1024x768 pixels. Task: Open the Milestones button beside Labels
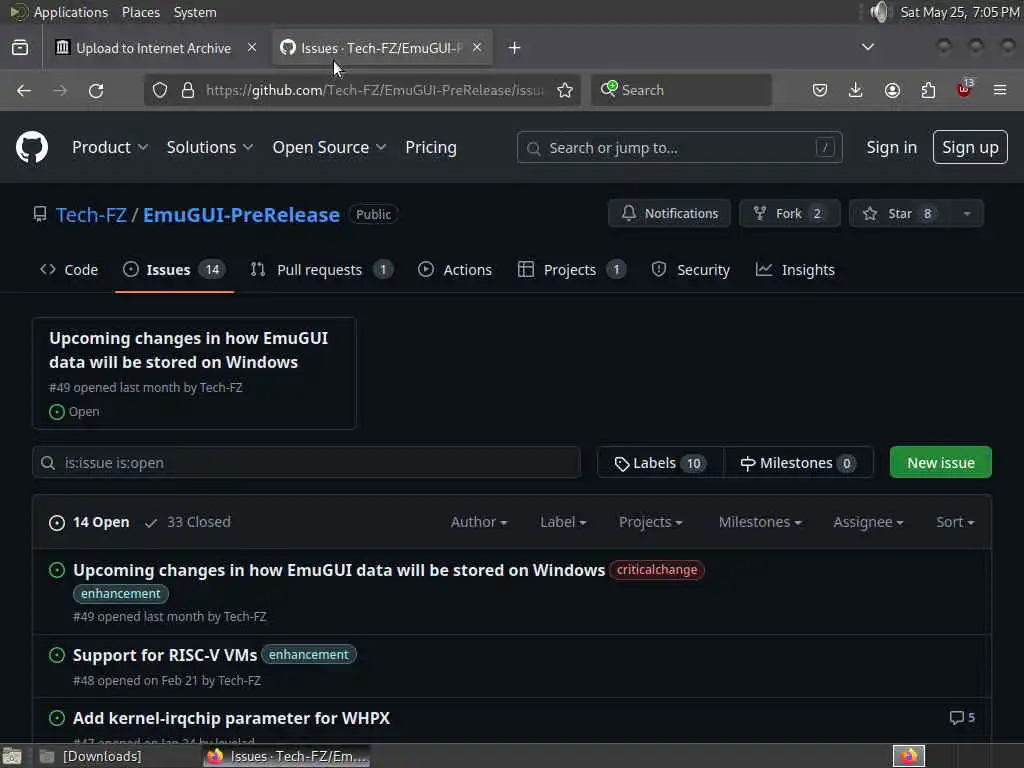point(798,463)
